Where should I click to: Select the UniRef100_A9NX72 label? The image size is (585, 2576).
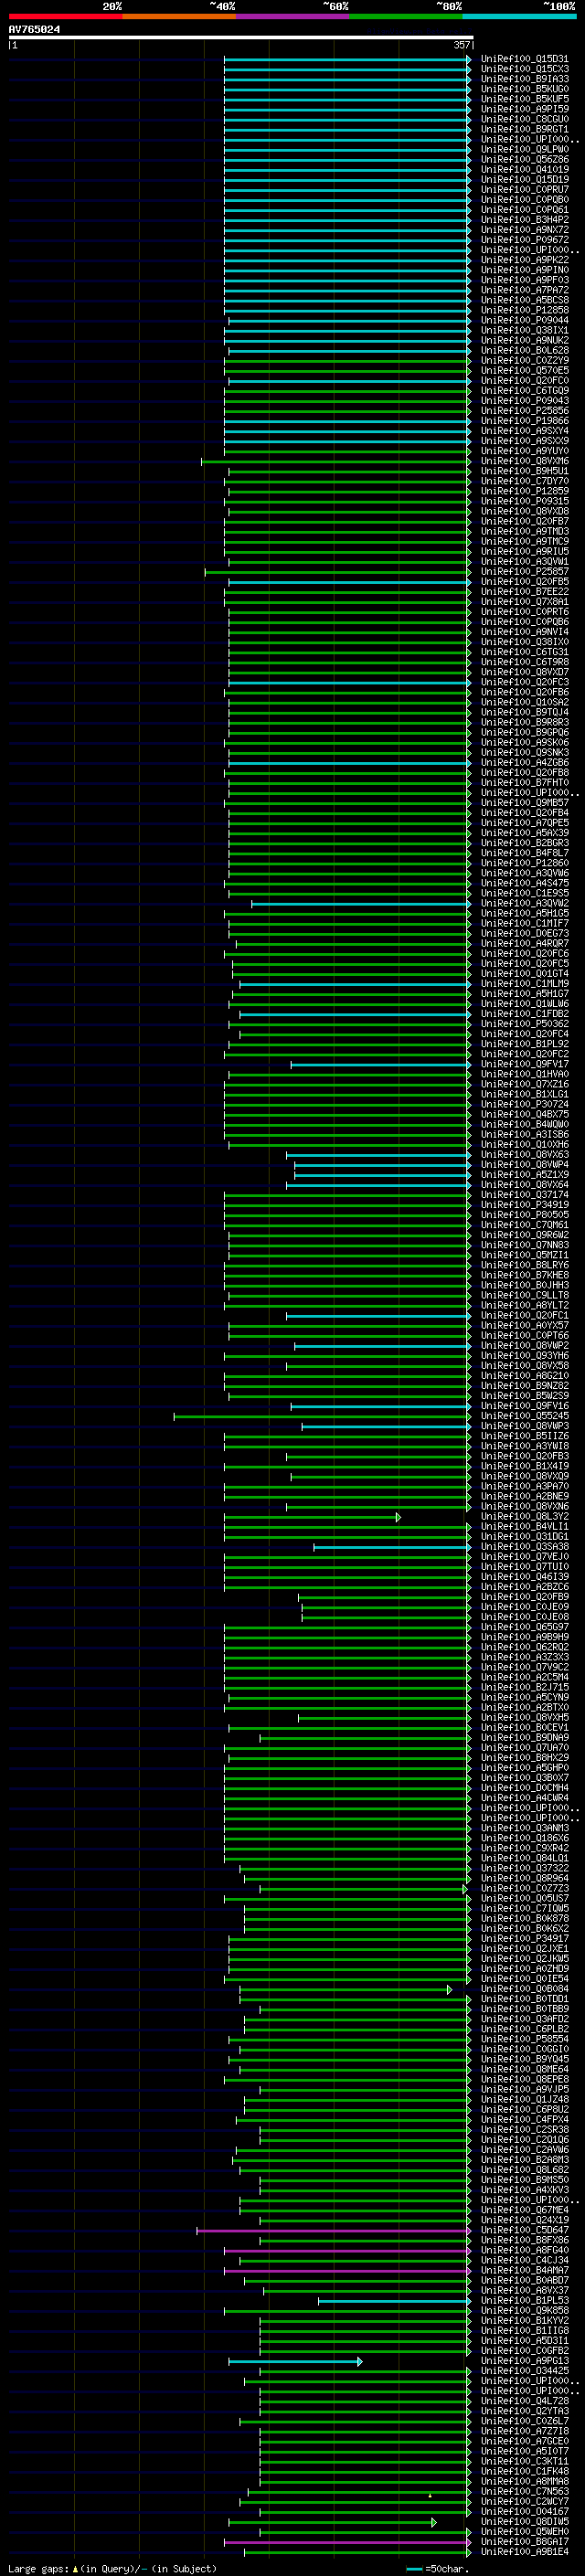point(524,230)
